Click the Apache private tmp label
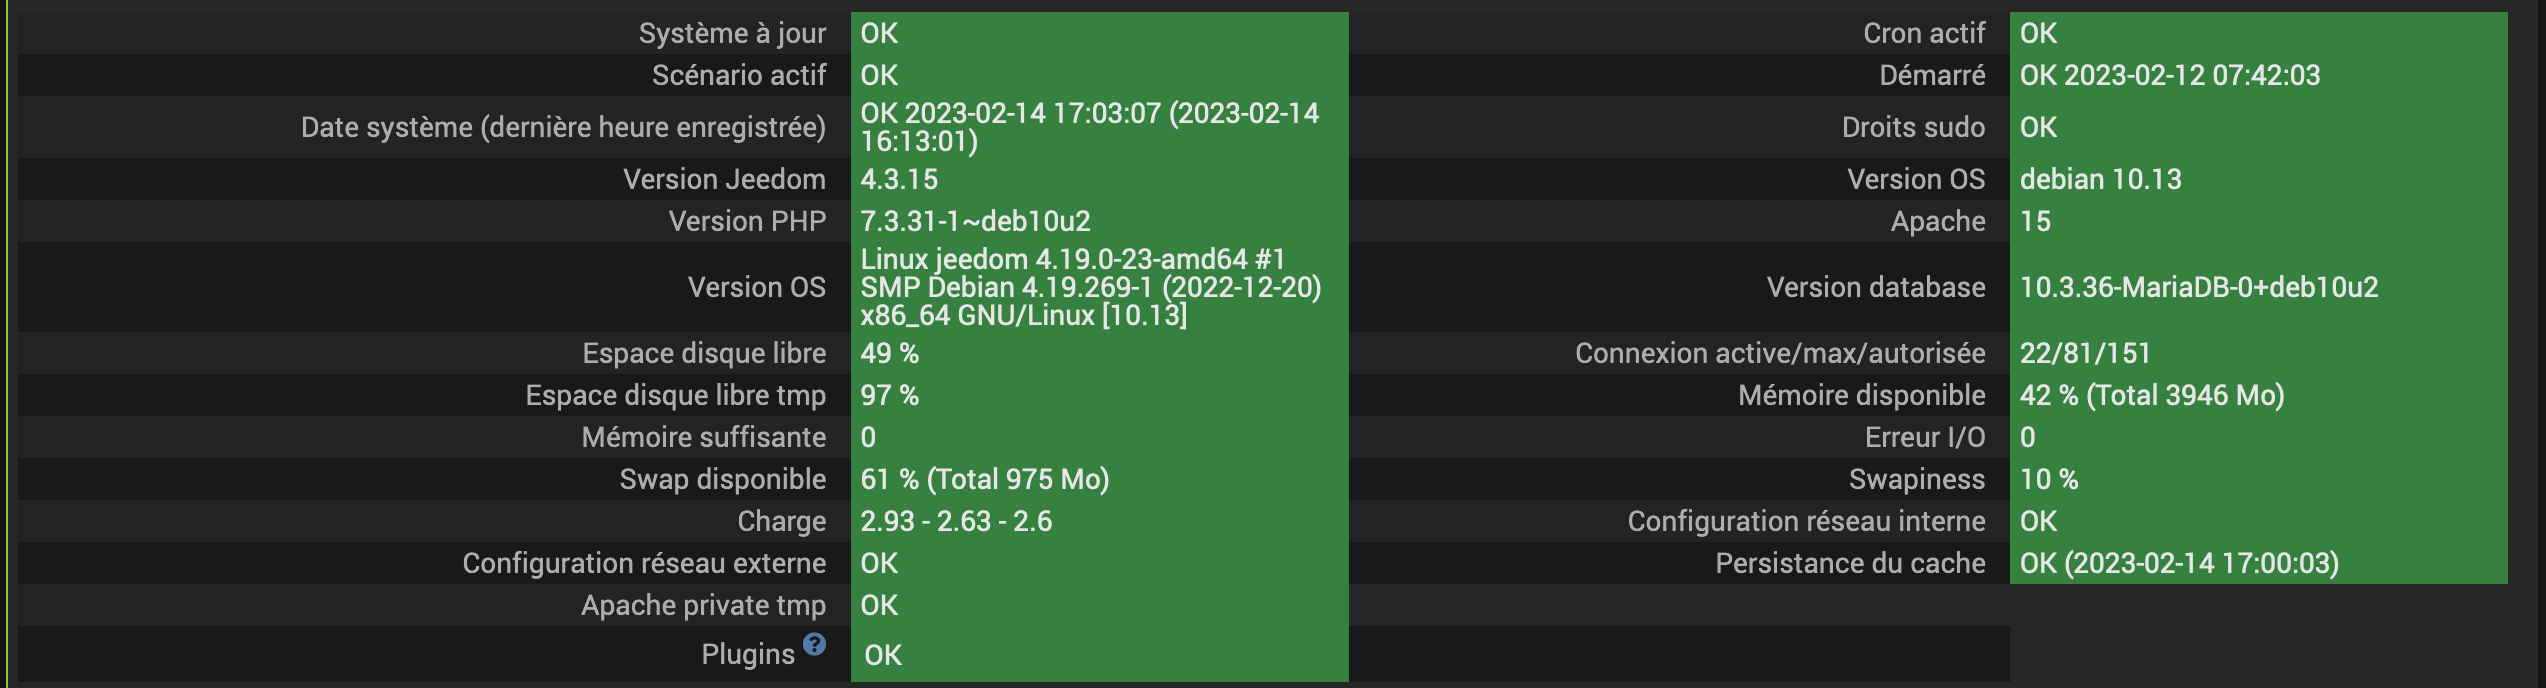Viewport: 2546px width, 688px height. (x=703, y=605)
